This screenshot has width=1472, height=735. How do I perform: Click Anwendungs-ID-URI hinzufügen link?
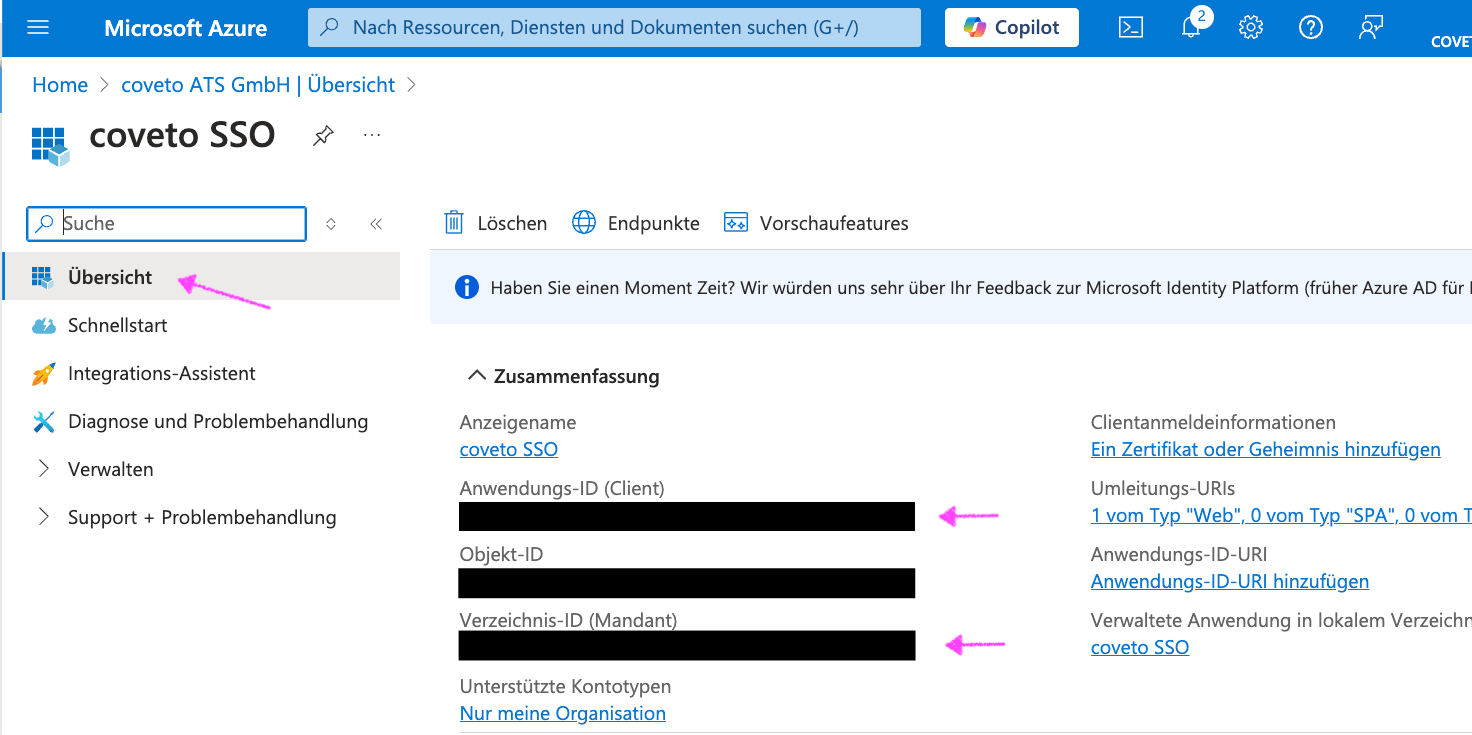[x=1229, y=581]
